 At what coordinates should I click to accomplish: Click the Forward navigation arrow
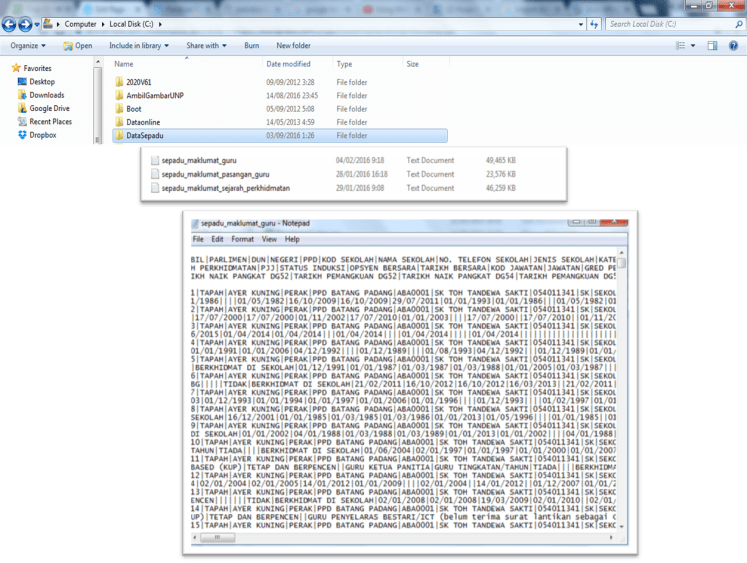click(25, 23)
